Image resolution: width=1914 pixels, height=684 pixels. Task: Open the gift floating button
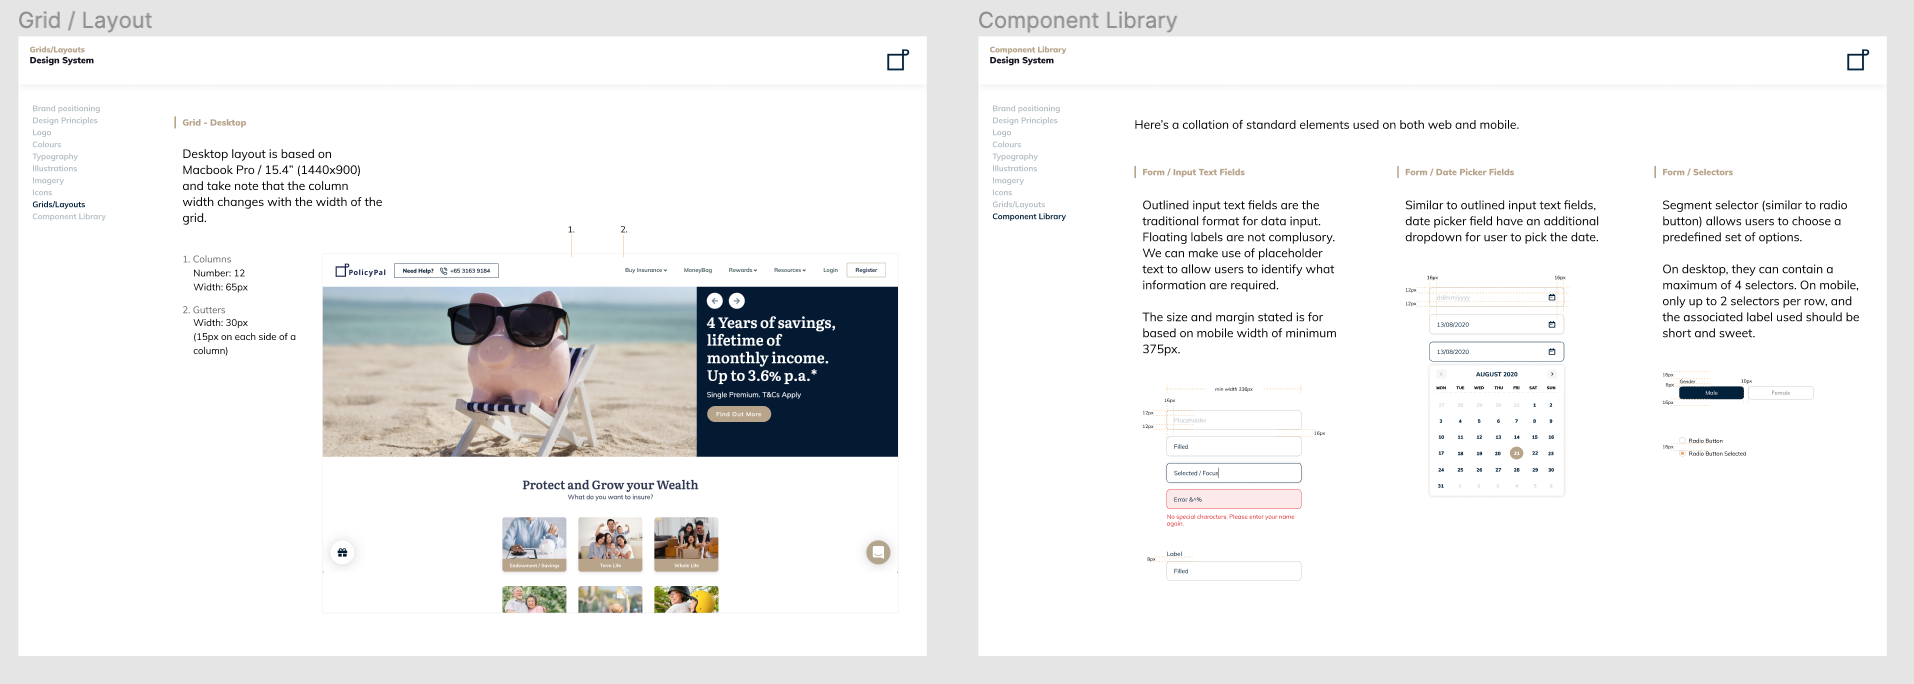[343, 552]
